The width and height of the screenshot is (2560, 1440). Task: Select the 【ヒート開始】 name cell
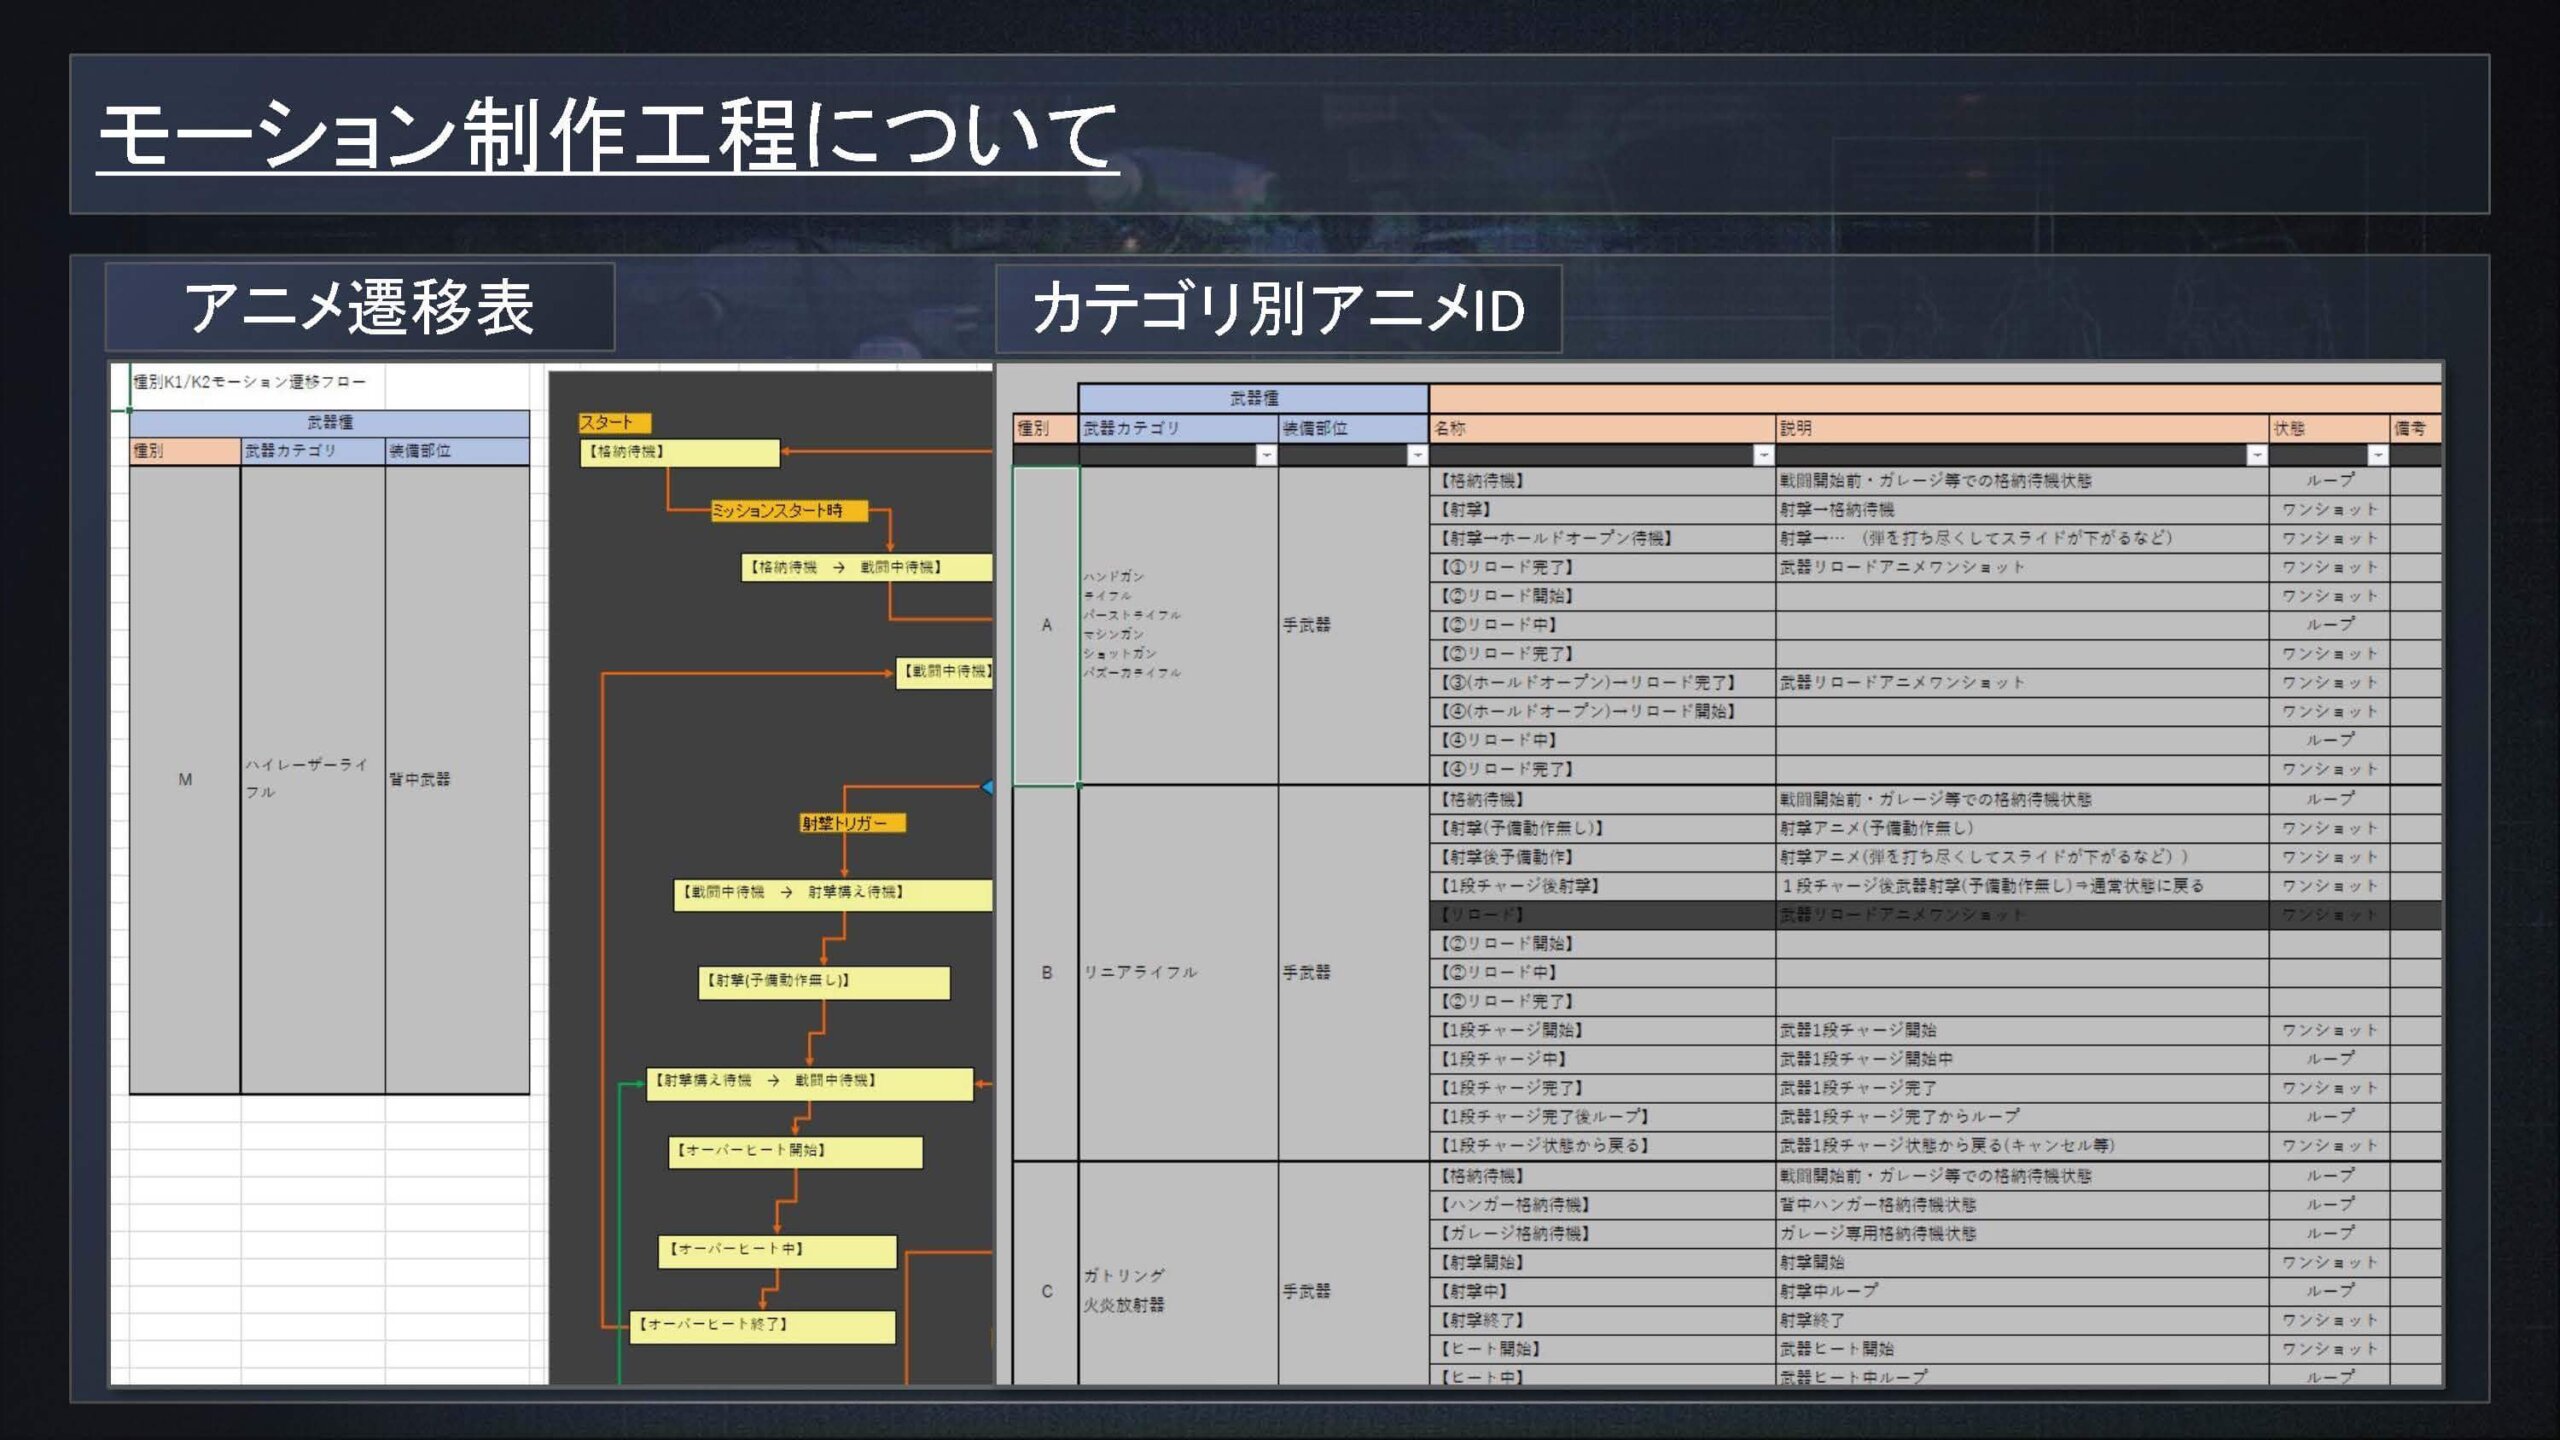click(x=1602, y=1350)
